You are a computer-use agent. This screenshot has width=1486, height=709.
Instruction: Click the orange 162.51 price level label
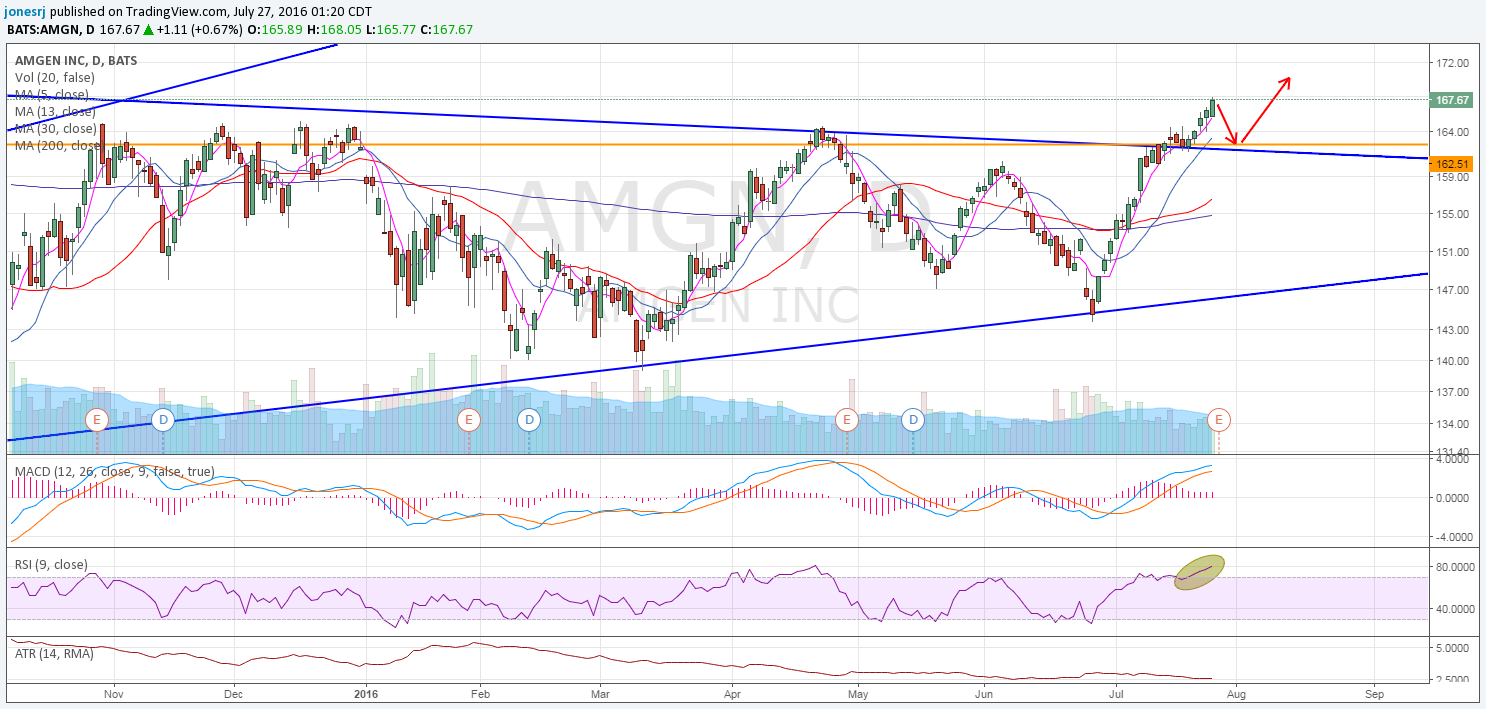1452,163
